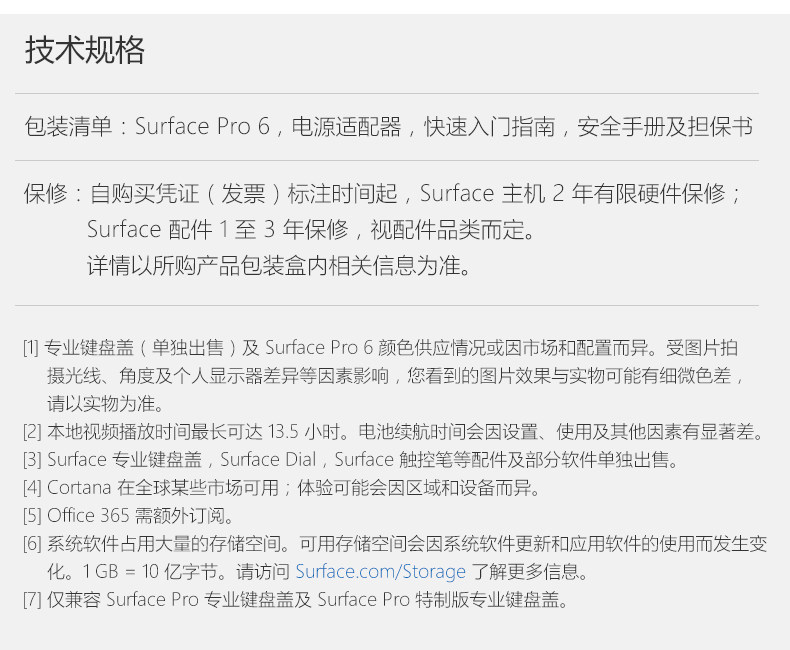Click the 保修 label
790x650 pixels.
[x=46, y=193]
